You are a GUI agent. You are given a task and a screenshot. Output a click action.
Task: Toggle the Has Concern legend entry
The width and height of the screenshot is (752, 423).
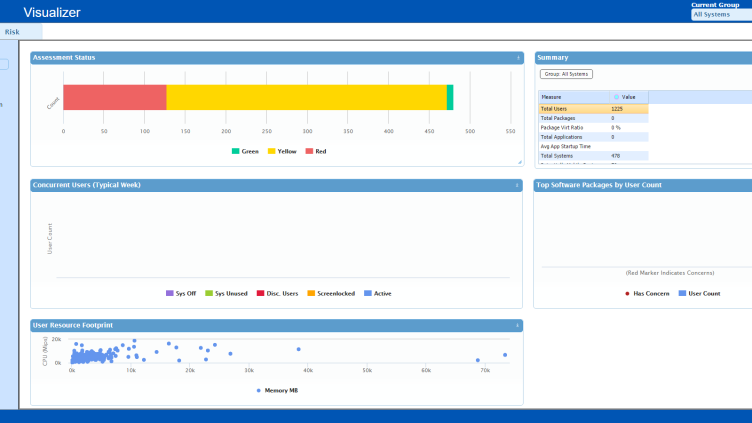point(647,294)
